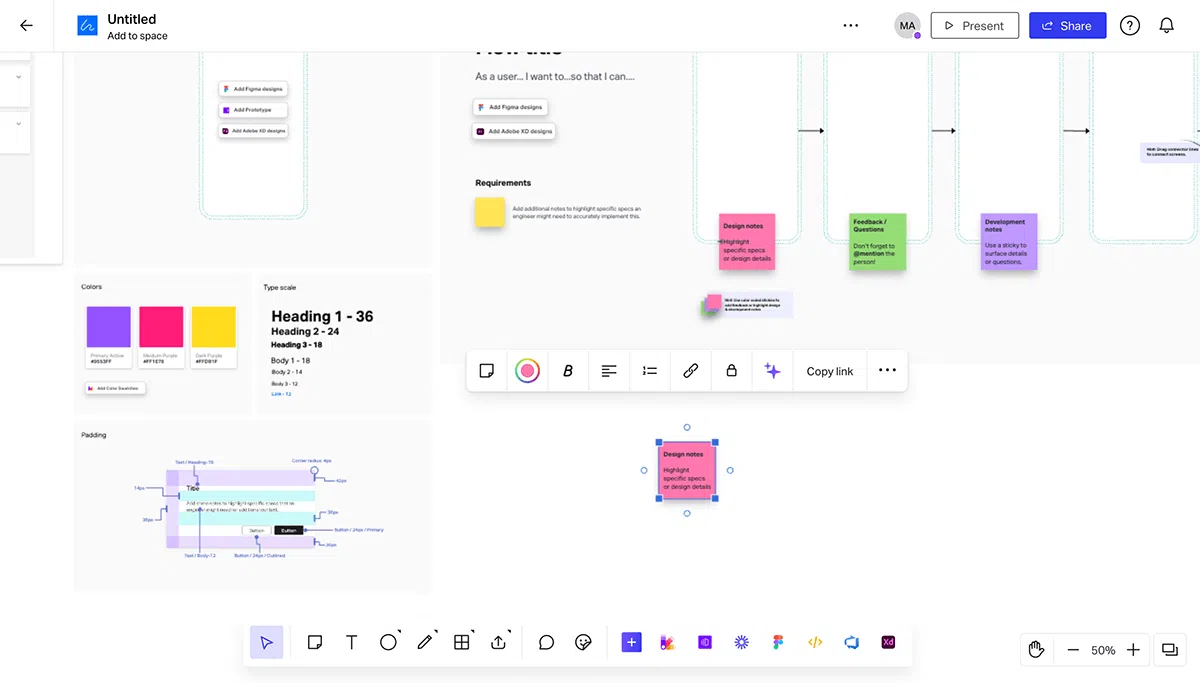Click the Figma integration icon in bottom toolbar
Viewport: 1200px width, 683px height.
point(778,643)
